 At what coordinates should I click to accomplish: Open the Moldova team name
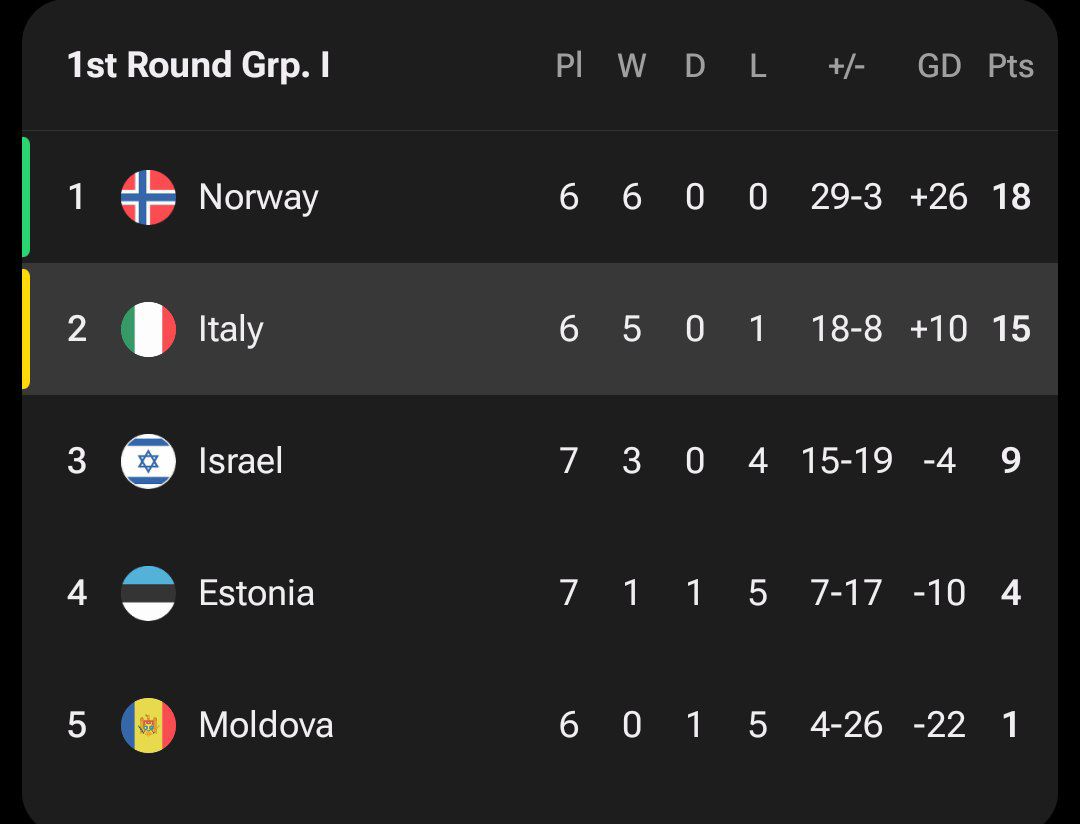tap(266, 725)
